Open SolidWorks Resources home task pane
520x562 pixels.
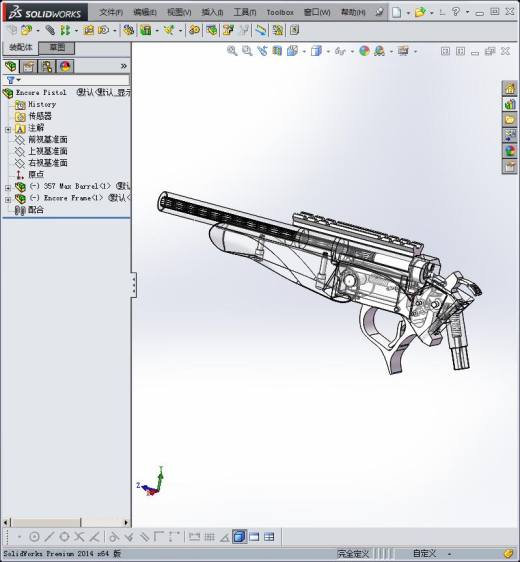click(x=510, y=89)
